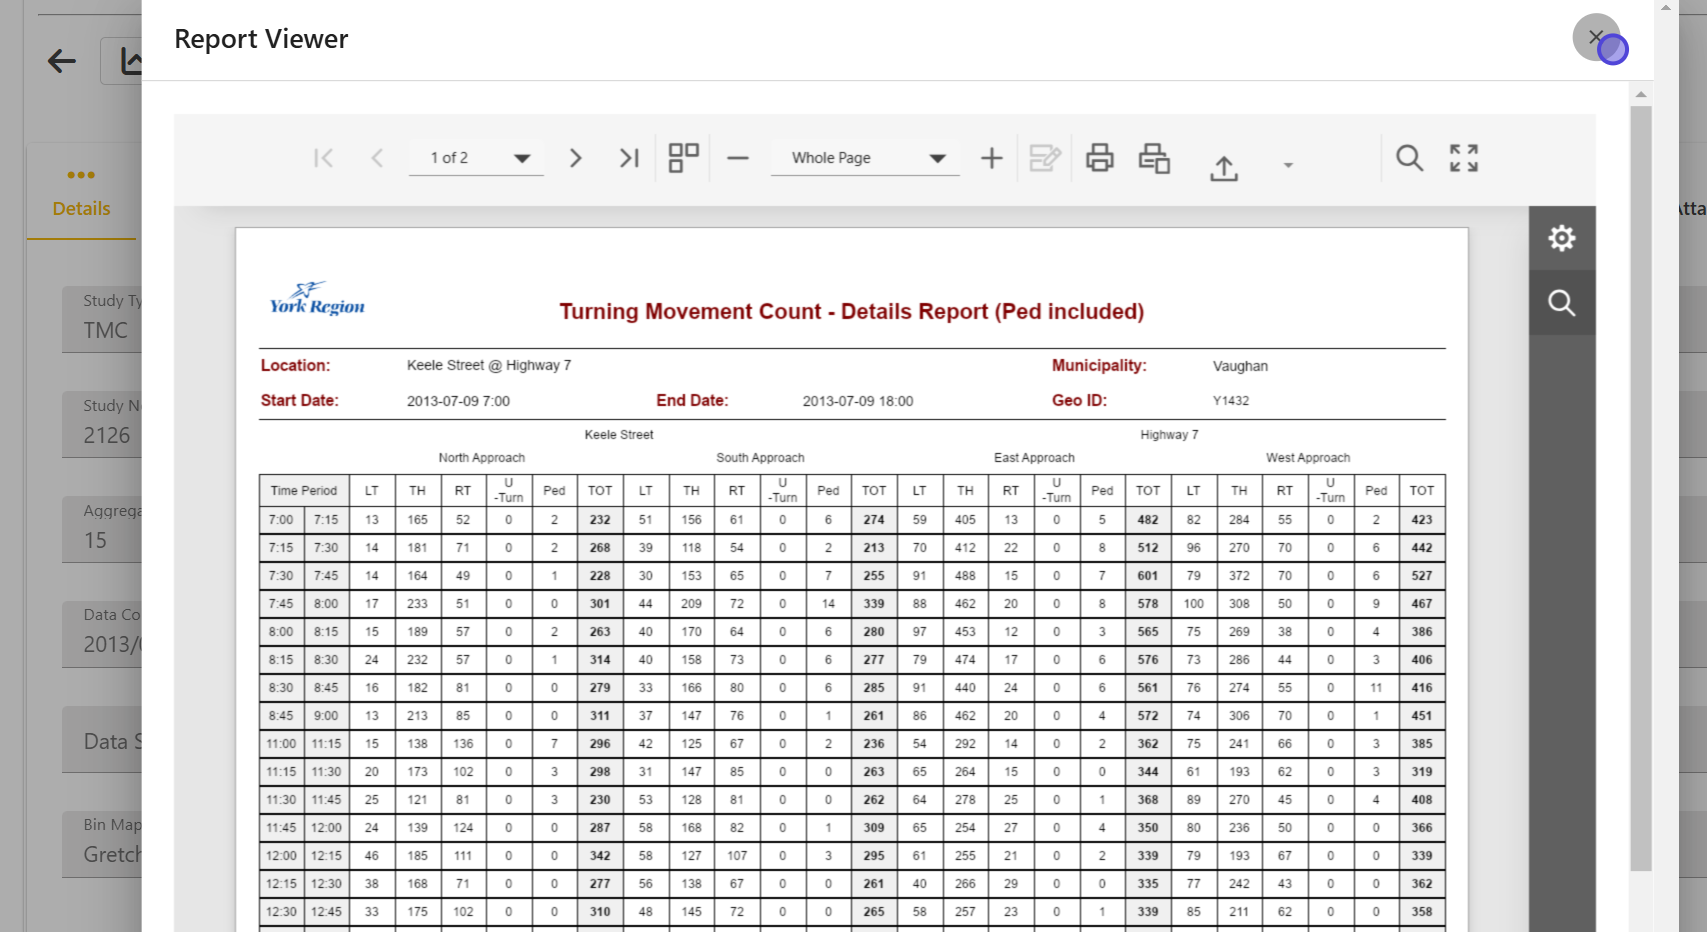The width and height of the screenshot is (1707, 932).
Task: Zoom out using minus button
Action: (738, 158)
